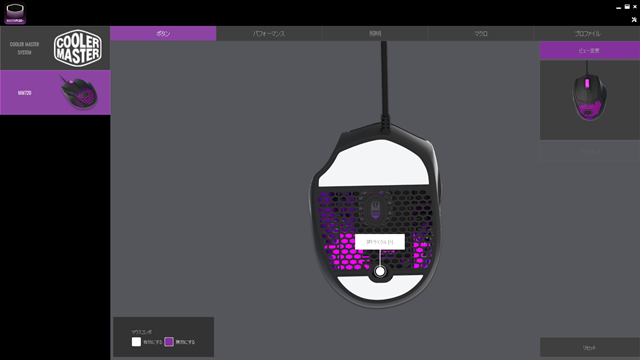Close the MasterPlus window
Image resolution: width=640 pixels, height=360 pixels.
635,7
